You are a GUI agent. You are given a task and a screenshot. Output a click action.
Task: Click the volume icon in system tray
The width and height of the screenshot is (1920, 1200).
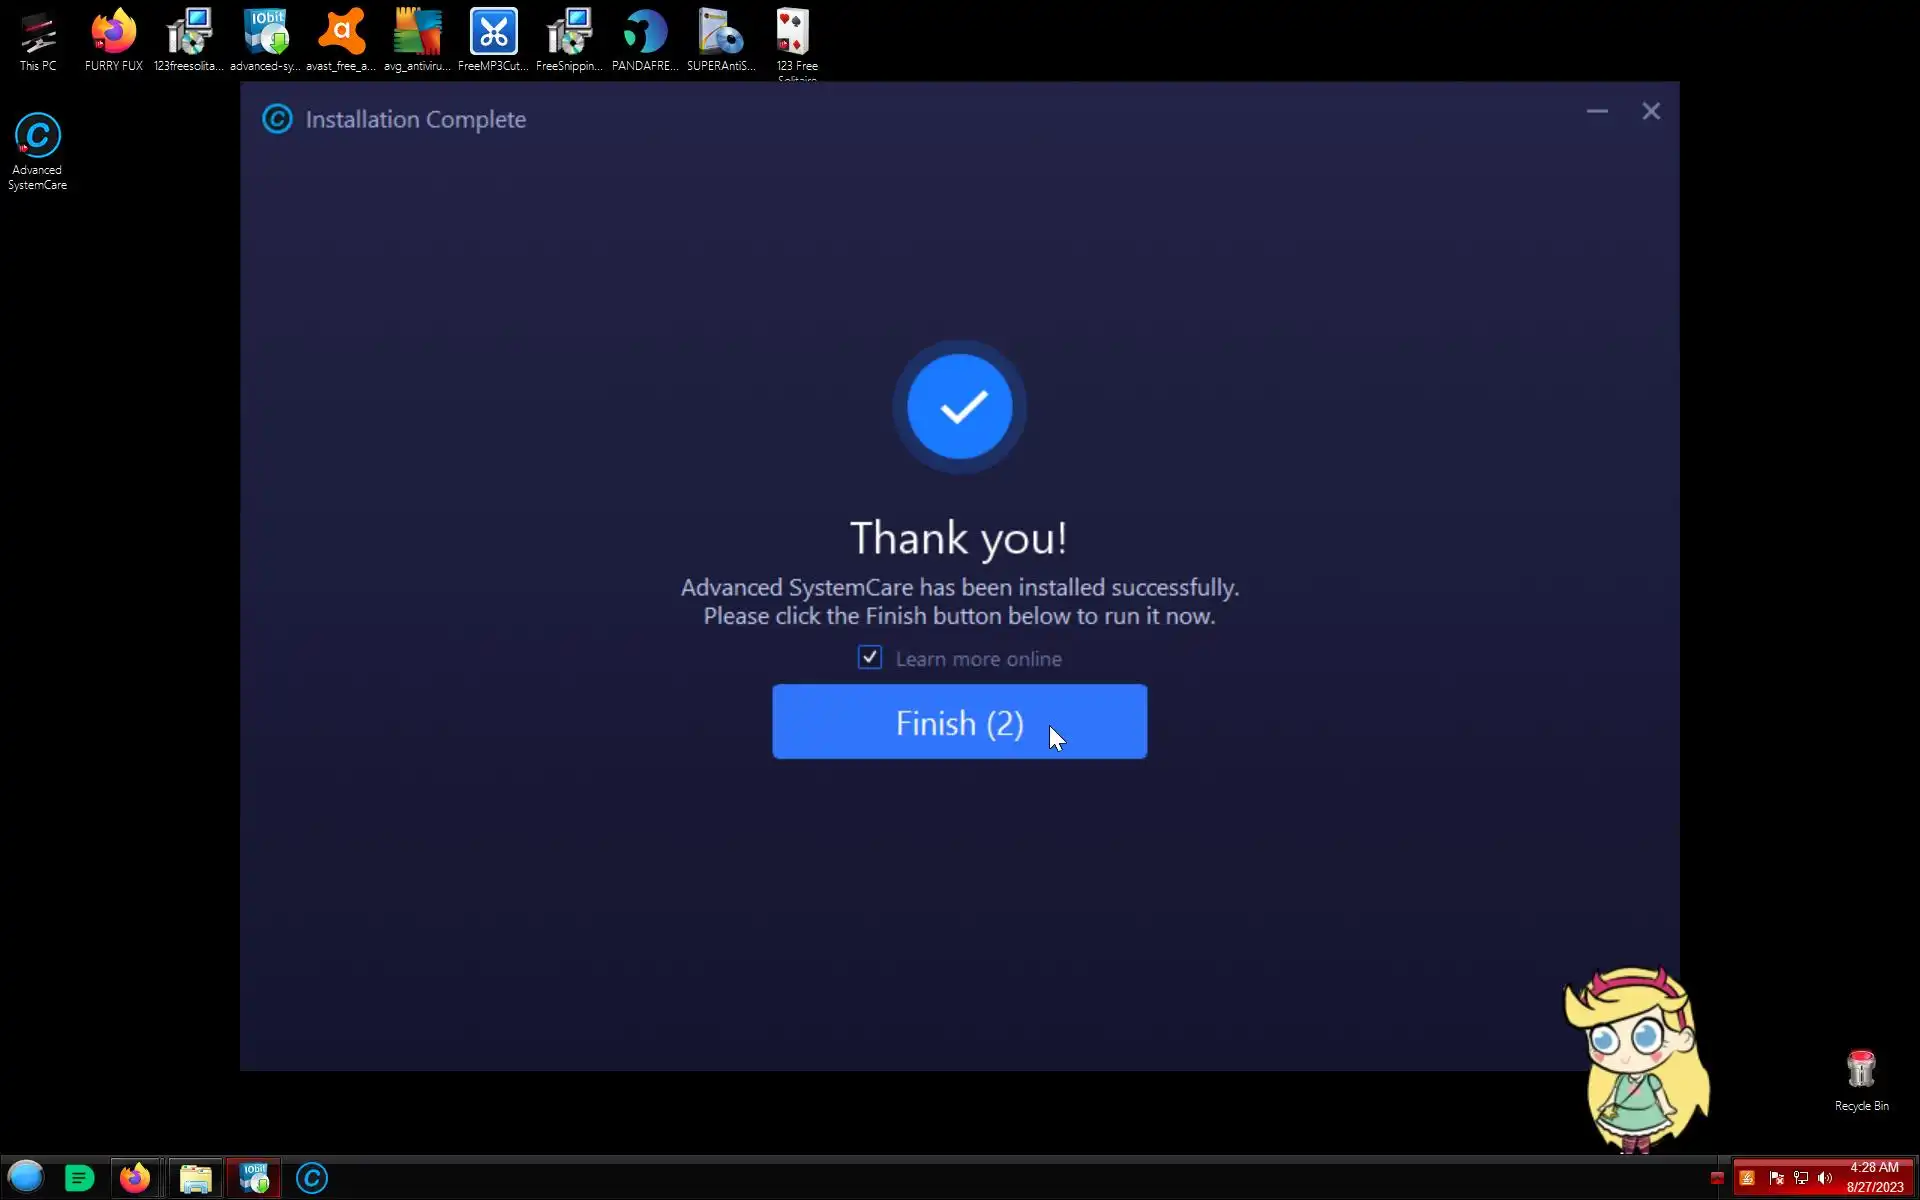point(1825,1178)
